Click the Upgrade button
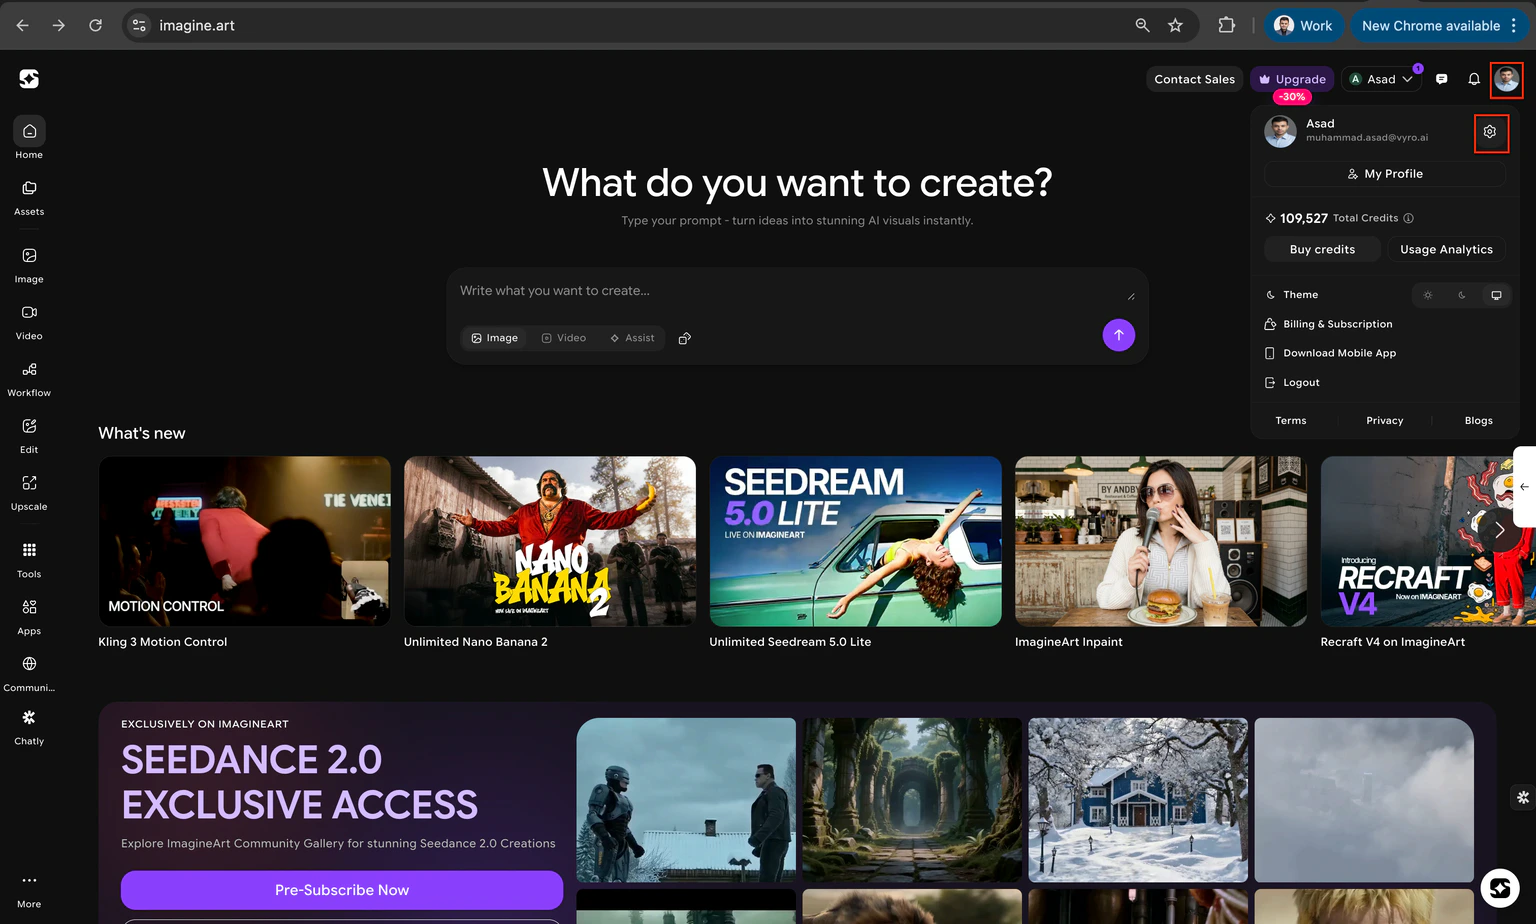The width and height of the screenshot is (1536, 924). (x=1292, y=79)
